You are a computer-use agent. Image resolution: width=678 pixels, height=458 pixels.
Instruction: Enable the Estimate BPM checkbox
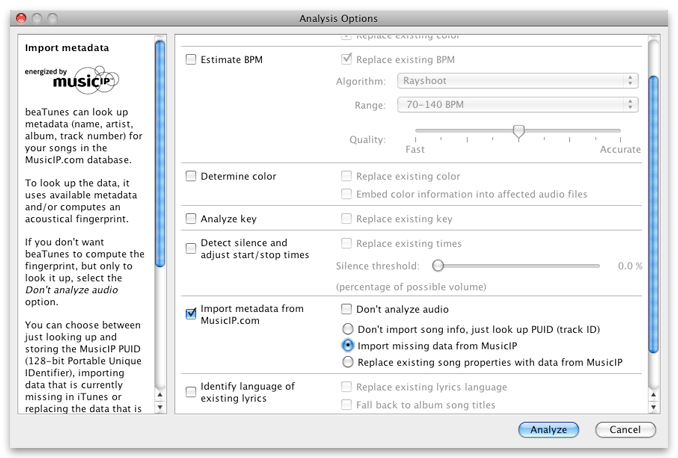pos(191,59)
